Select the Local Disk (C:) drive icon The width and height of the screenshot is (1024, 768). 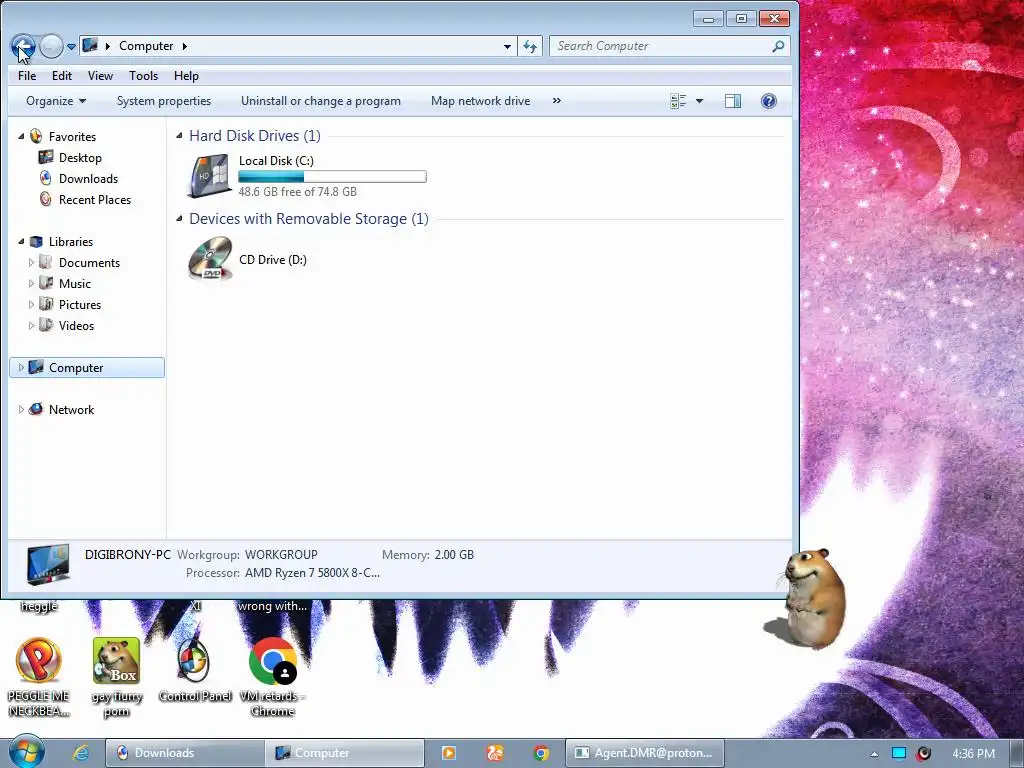(209, 176)
